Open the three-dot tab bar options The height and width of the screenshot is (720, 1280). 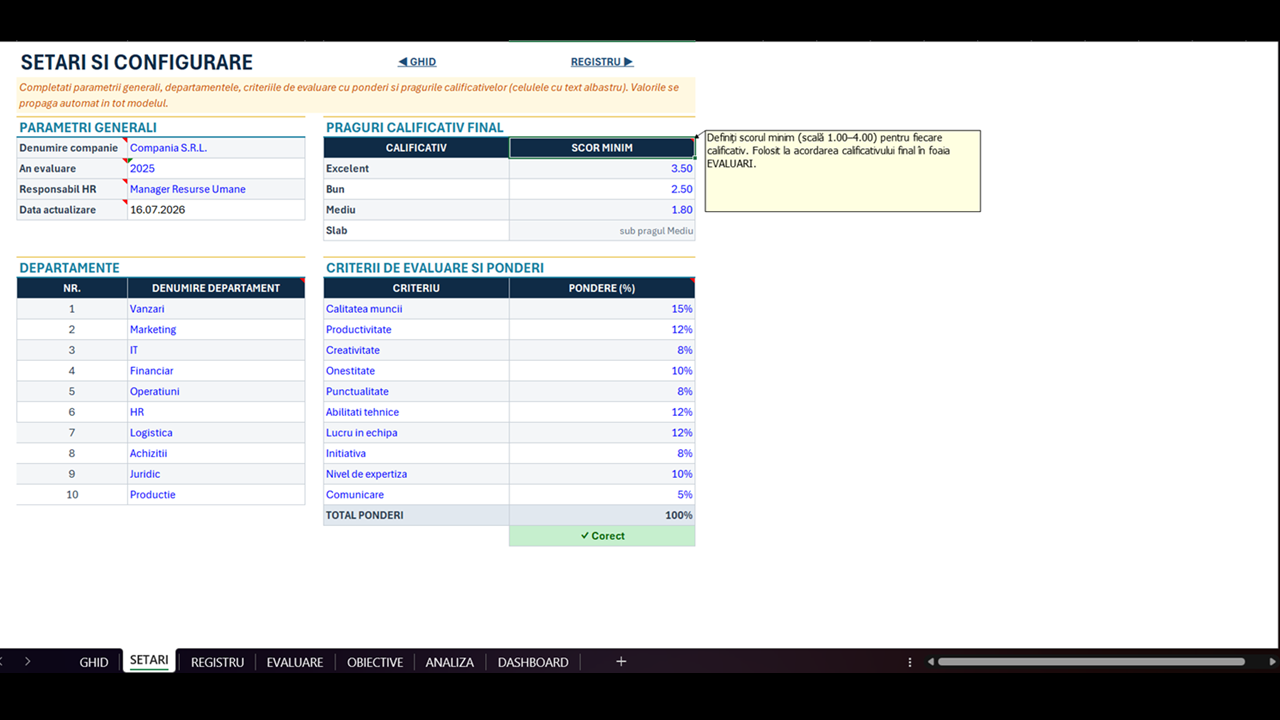[909, 662]
